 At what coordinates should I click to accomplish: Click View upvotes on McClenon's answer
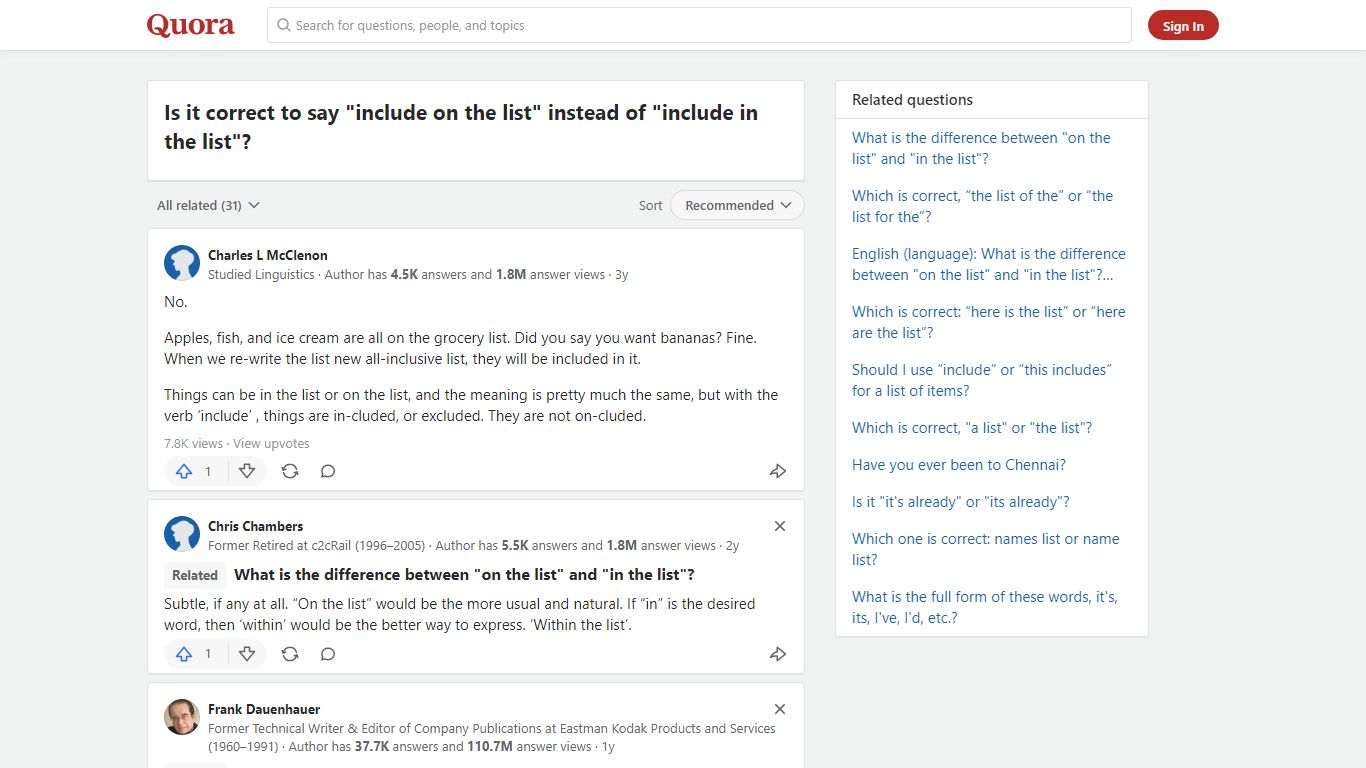click(x=271, y=443)
